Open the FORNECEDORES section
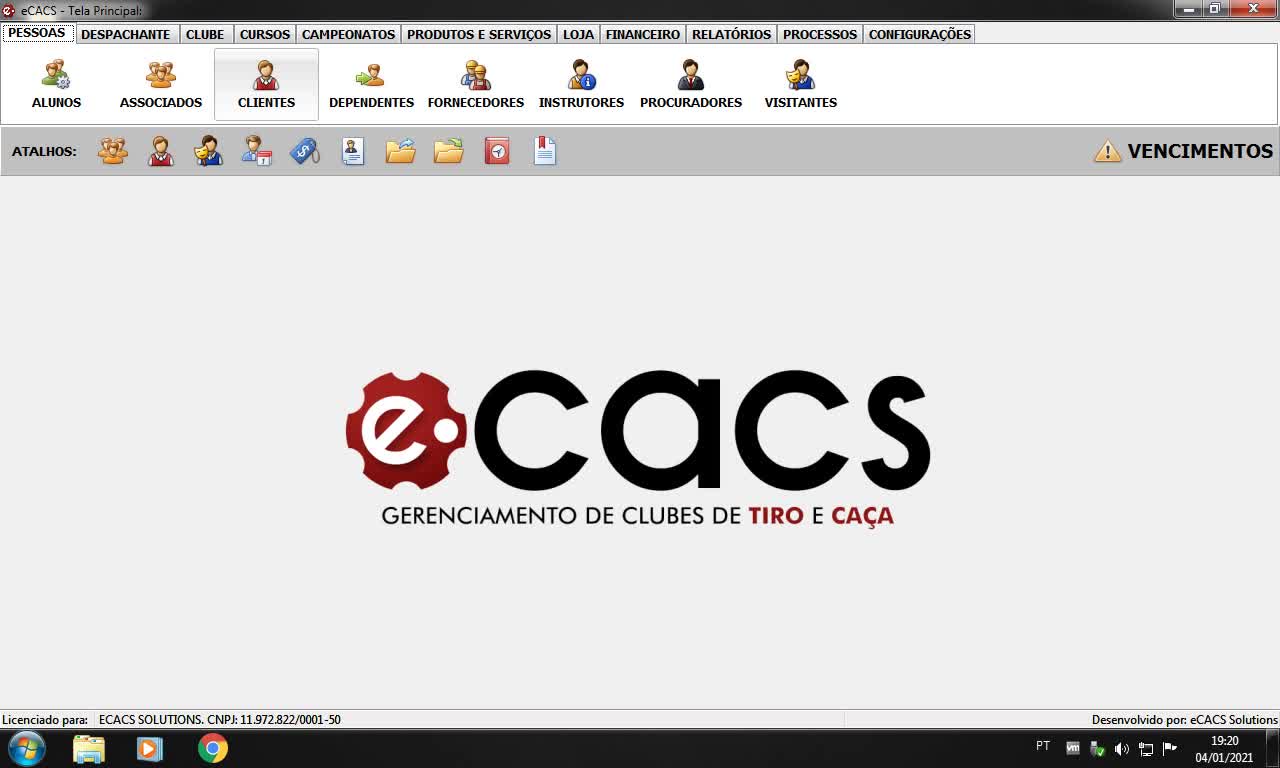Image resolution: width=1280 pixels, height=768 pixels. 476,85
